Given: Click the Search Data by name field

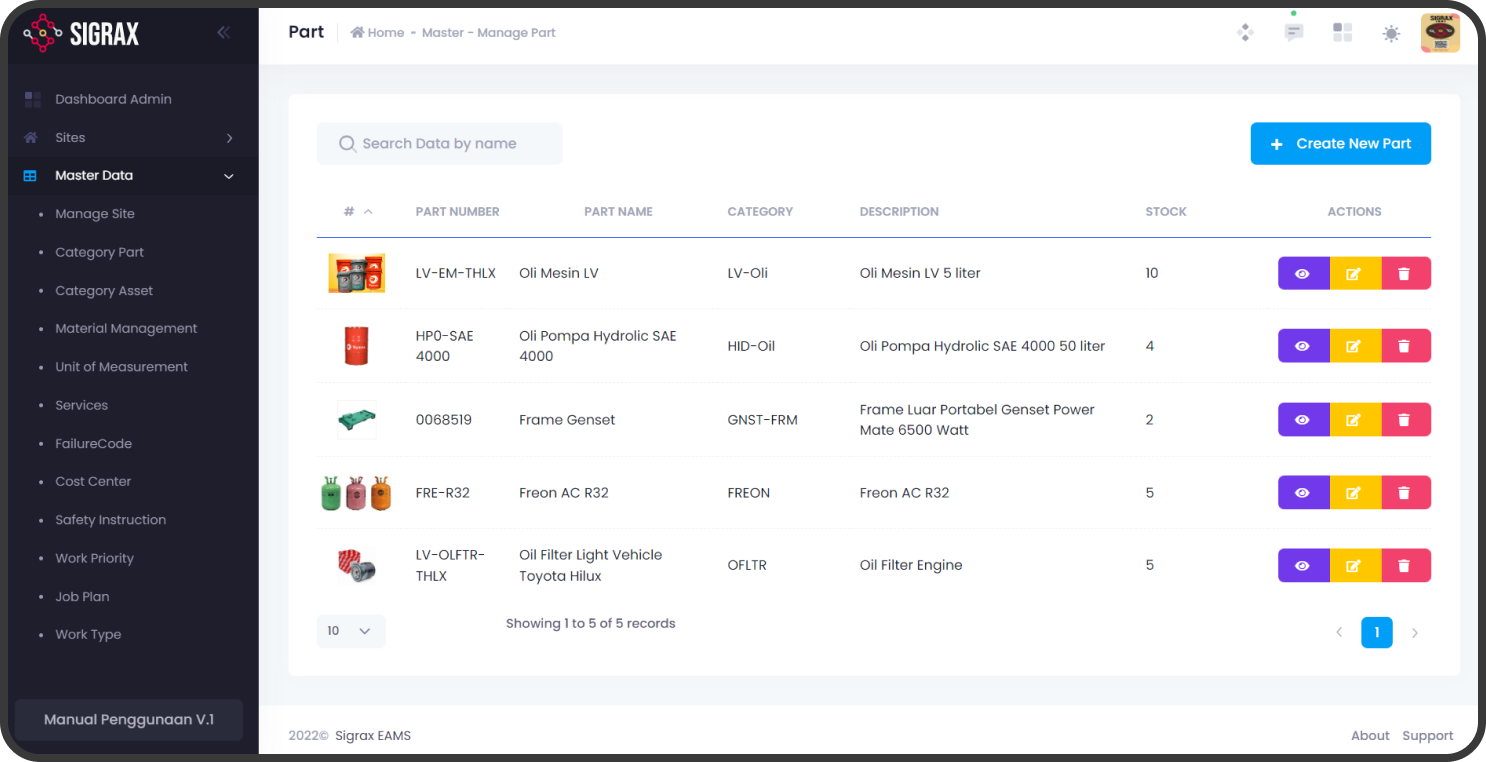Looking at the screenshot, I should (440, 144).
